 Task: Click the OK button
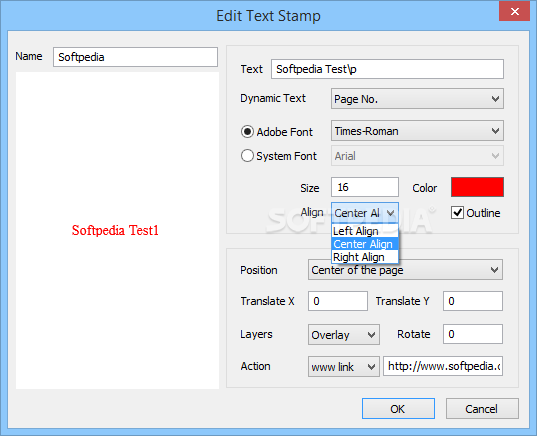tap(398, 409)
